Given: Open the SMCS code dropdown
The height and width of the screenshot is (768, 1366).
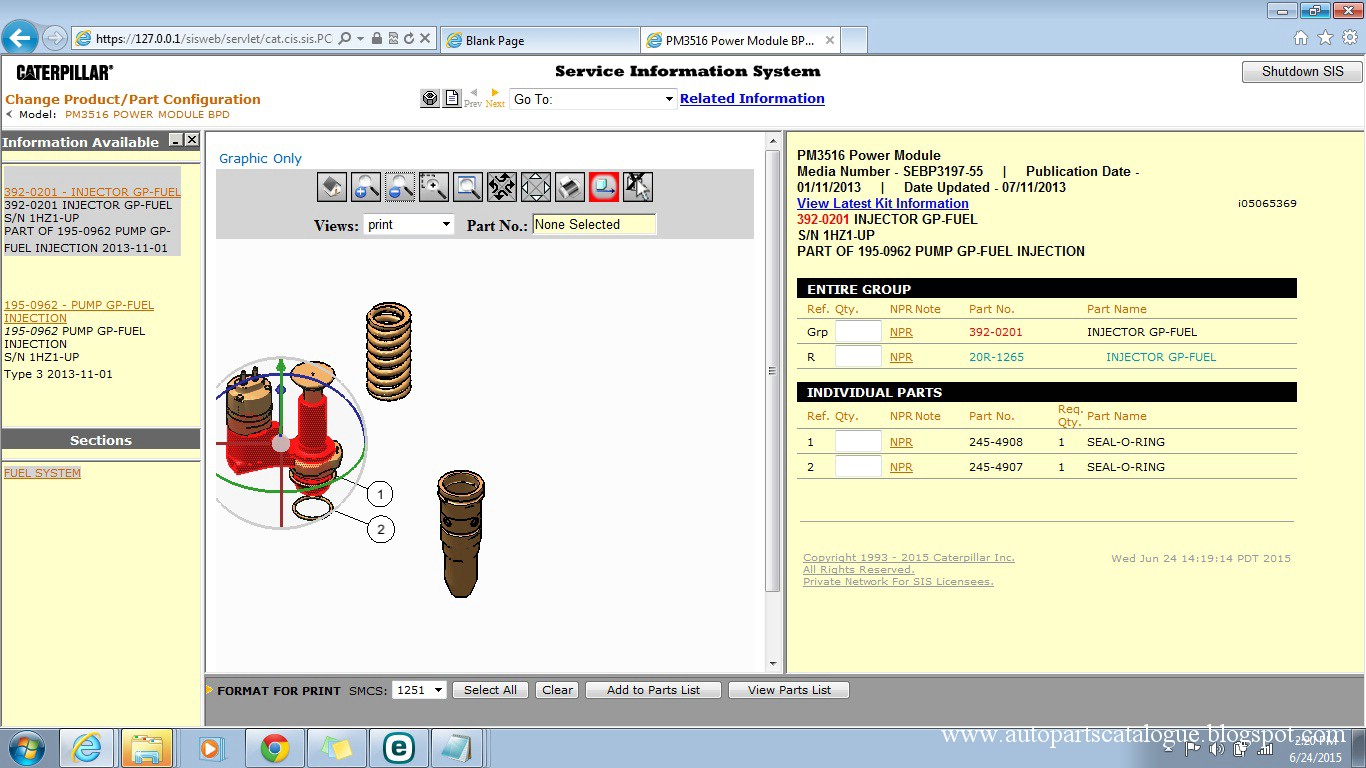Looking at the screenshot, I should (x=419, y=690).
